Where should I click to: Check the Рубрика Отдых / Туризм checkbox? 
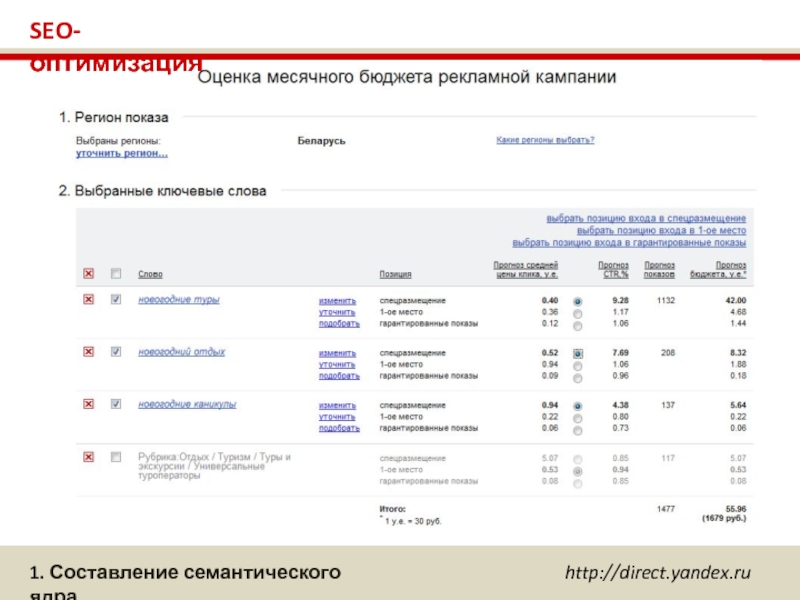[116, 457]
